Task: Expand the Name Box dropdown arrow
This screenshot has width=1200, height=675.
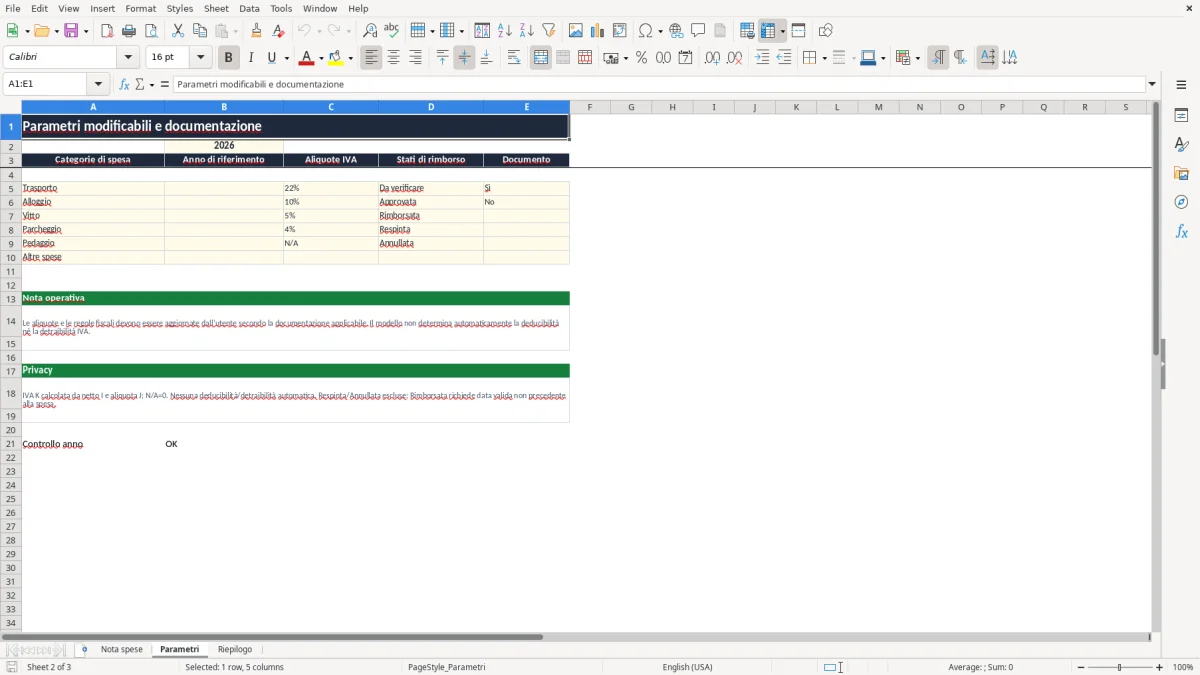Action: click(x=98, y=84)
